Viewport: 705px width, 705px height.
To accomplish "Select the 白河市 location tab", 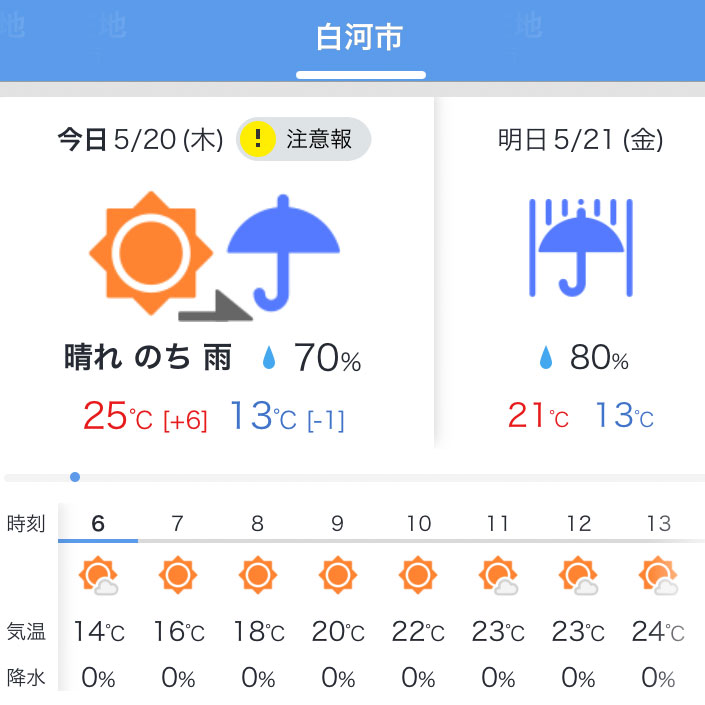I will [360, 38].
